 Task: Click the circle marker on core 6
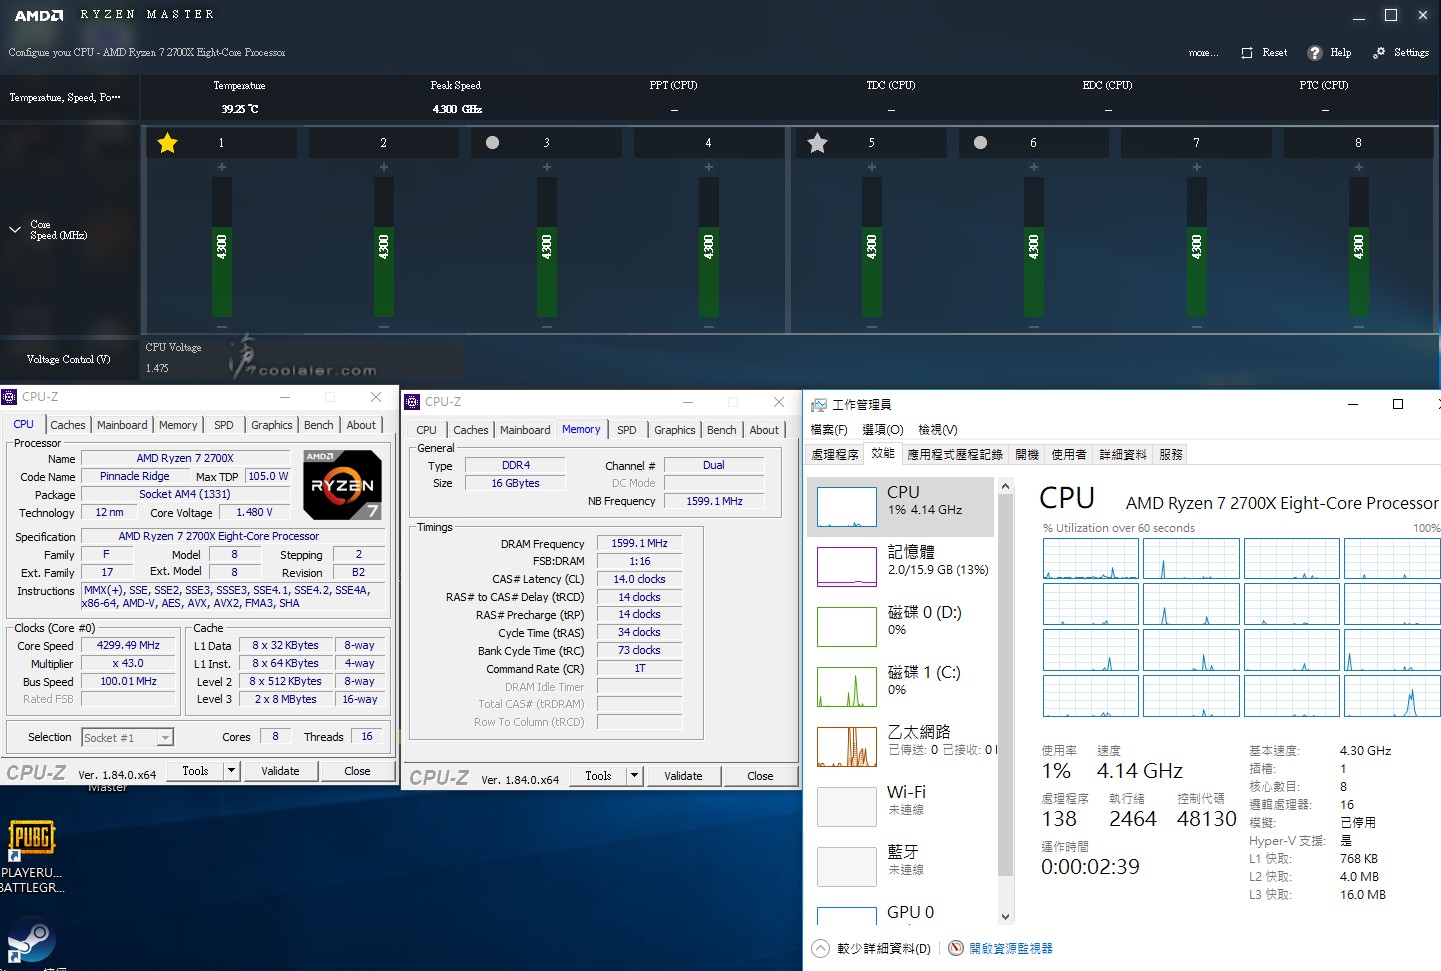980,143
